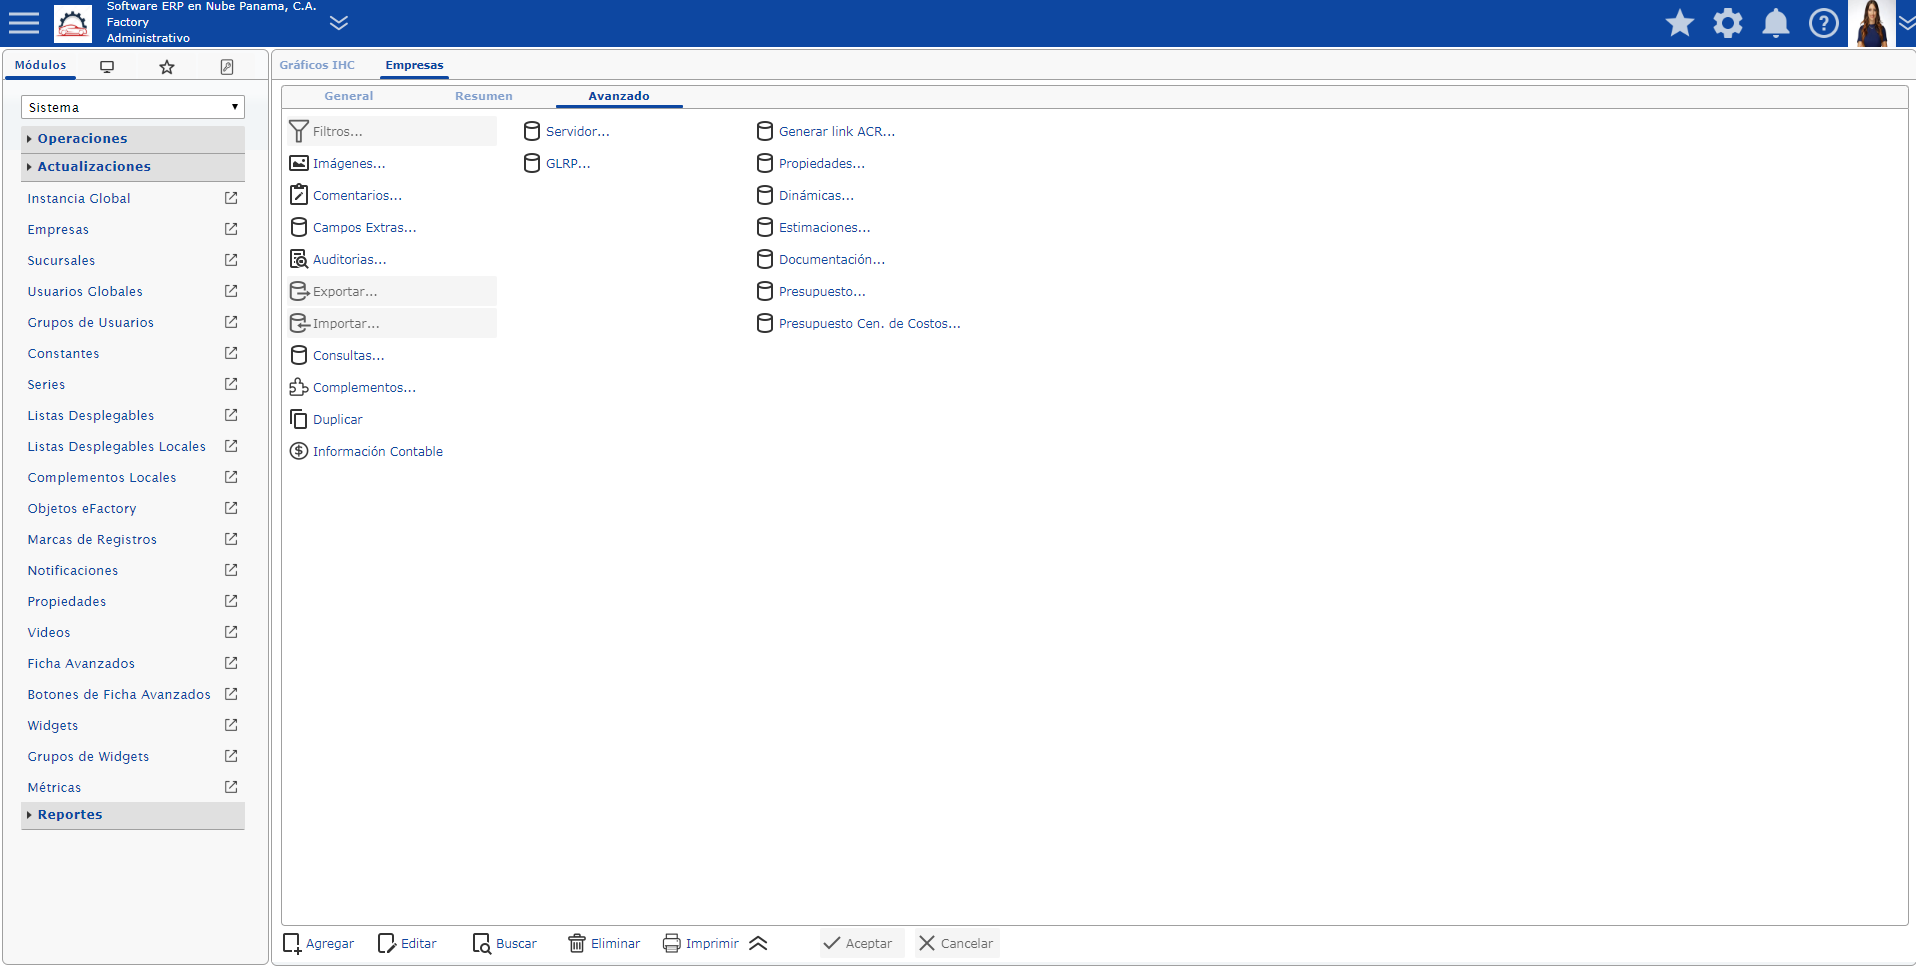Open favorites star in top bar
The image size is (1916, 968).
[1680, 23]
